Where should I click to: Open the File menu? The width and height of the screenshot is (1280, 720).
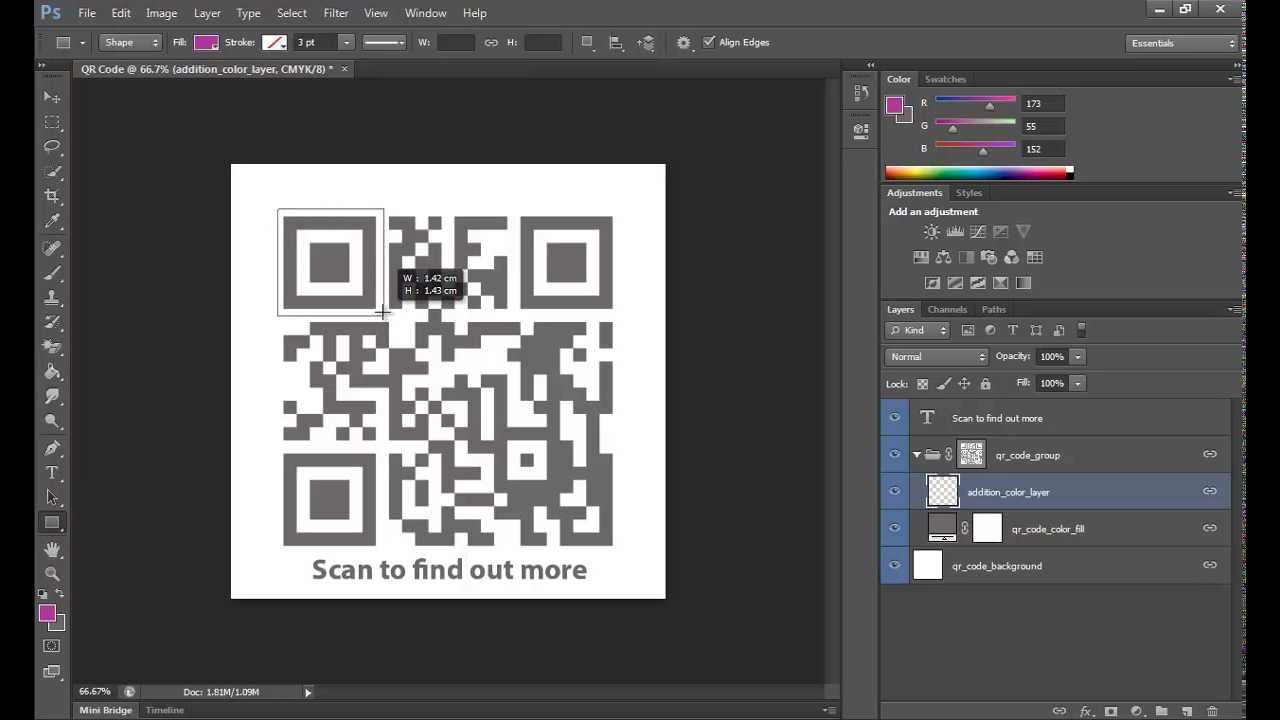tap(87, 13)
